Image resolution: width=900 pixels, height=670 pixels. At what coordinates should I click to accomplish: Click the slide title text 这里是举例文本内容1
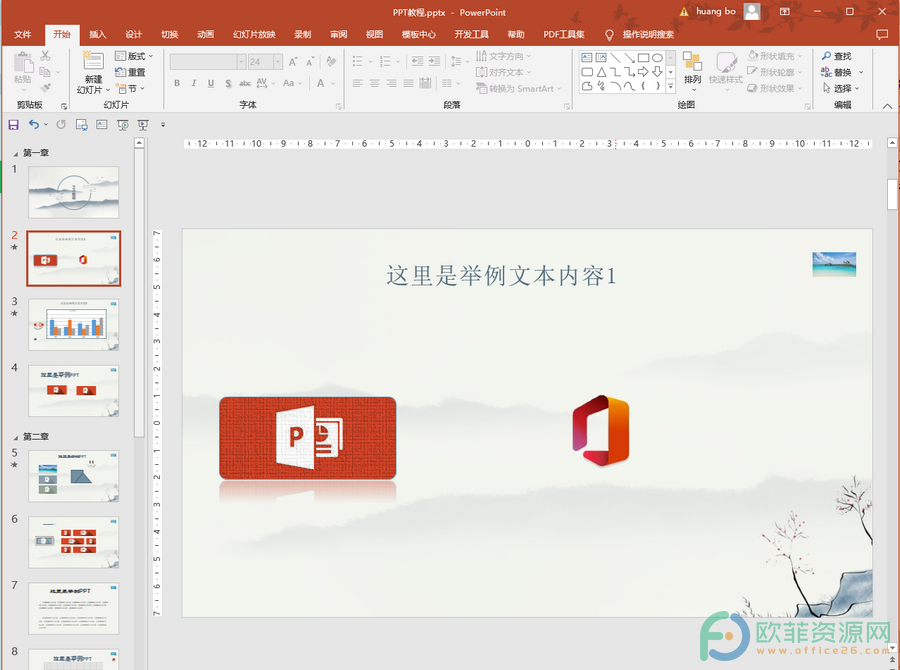point(501,276)
